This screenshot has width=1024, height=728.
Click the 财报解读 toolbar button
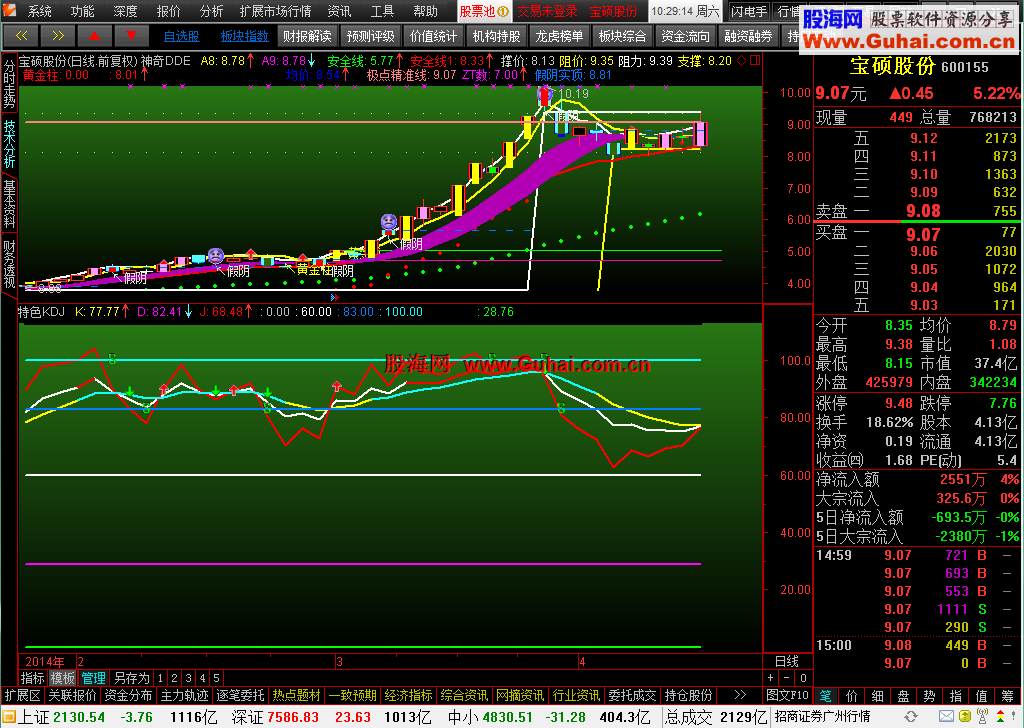(x=308, y=36)
